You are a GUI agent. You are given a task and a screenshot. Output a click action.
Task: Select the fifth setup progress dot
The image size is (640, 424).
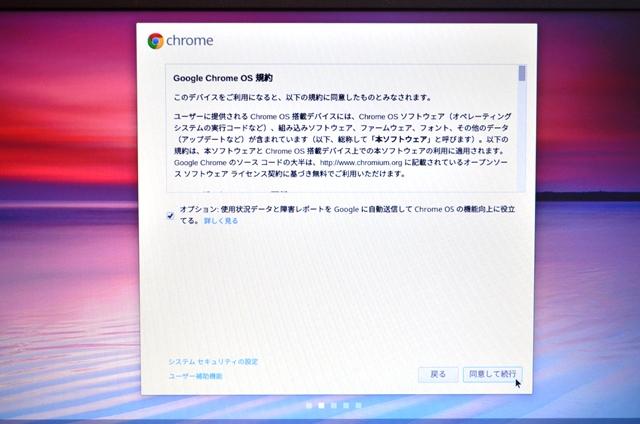click(358, 405)
